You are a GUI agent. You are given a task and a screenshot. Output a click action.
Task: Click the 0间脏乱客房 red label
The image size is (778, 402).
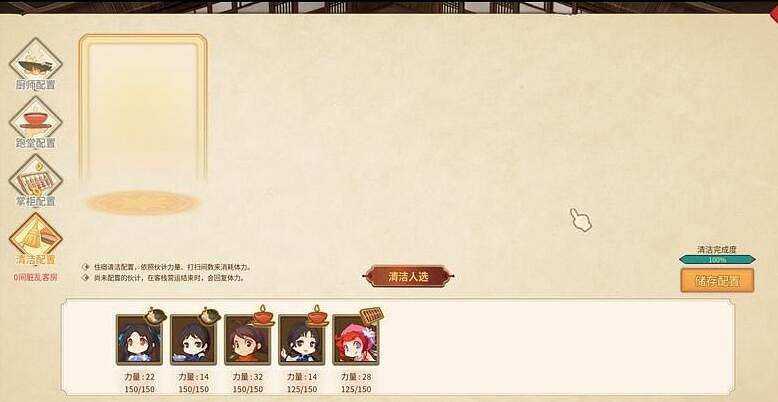coord(36,277)
